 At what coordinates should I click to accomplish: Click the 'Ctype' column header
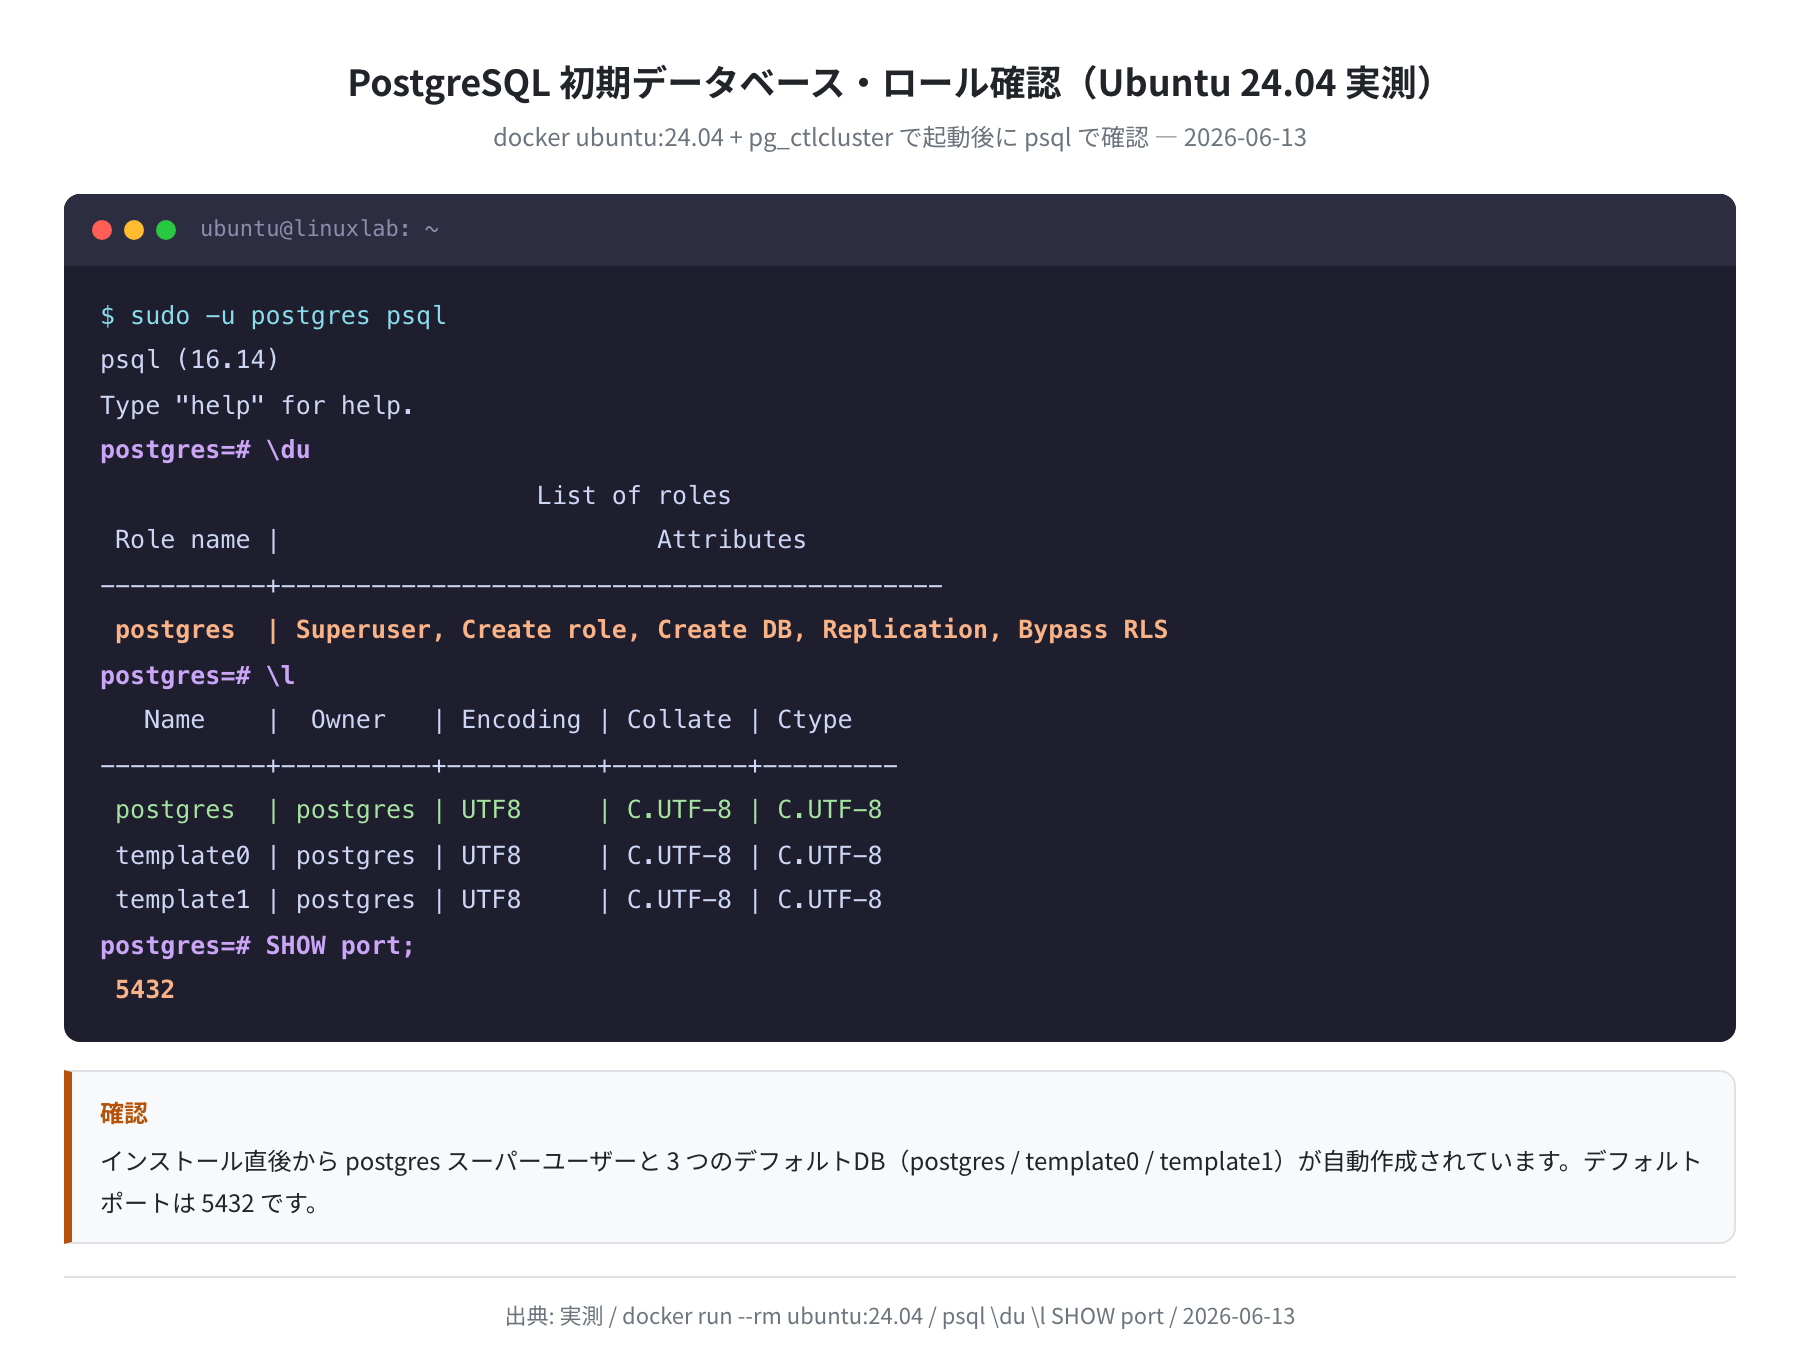click(815, 720)
